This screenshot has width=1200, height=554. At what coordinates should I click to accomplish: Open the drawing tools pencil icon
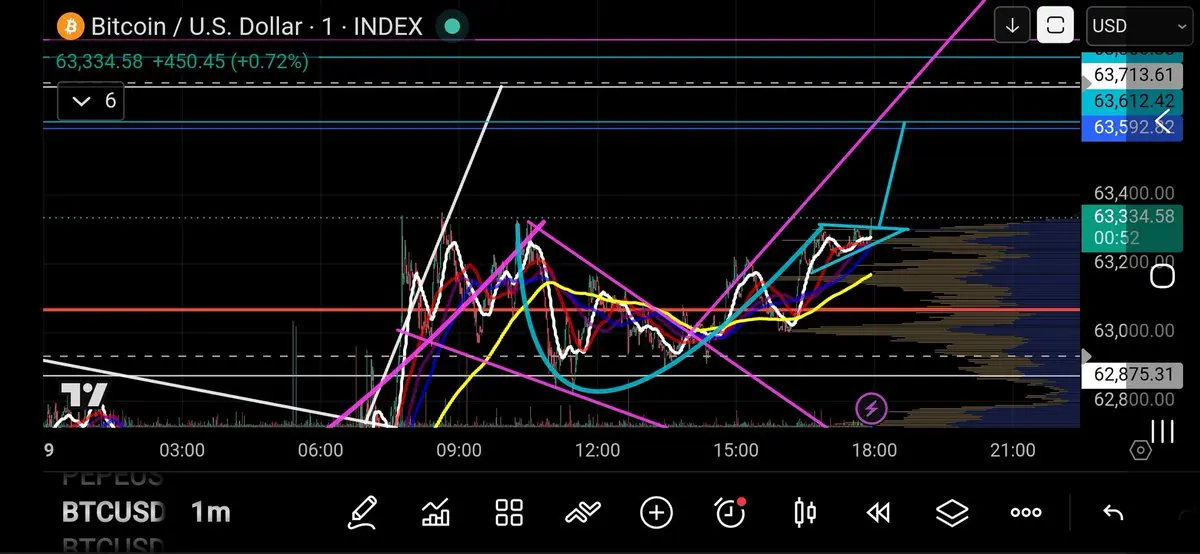pyautogui.click(x=362, y=513)
